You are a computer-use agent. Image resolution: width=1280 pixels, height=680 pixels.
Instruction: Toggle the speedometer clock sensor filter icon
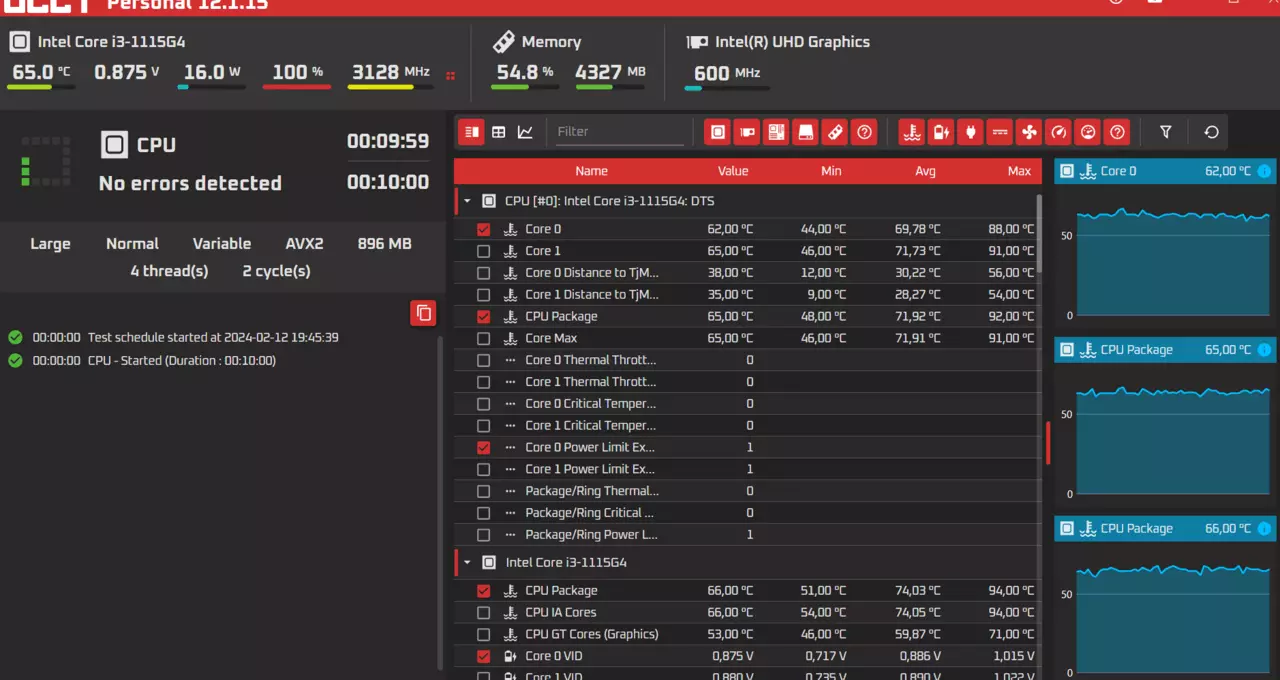click(1058, 132)
